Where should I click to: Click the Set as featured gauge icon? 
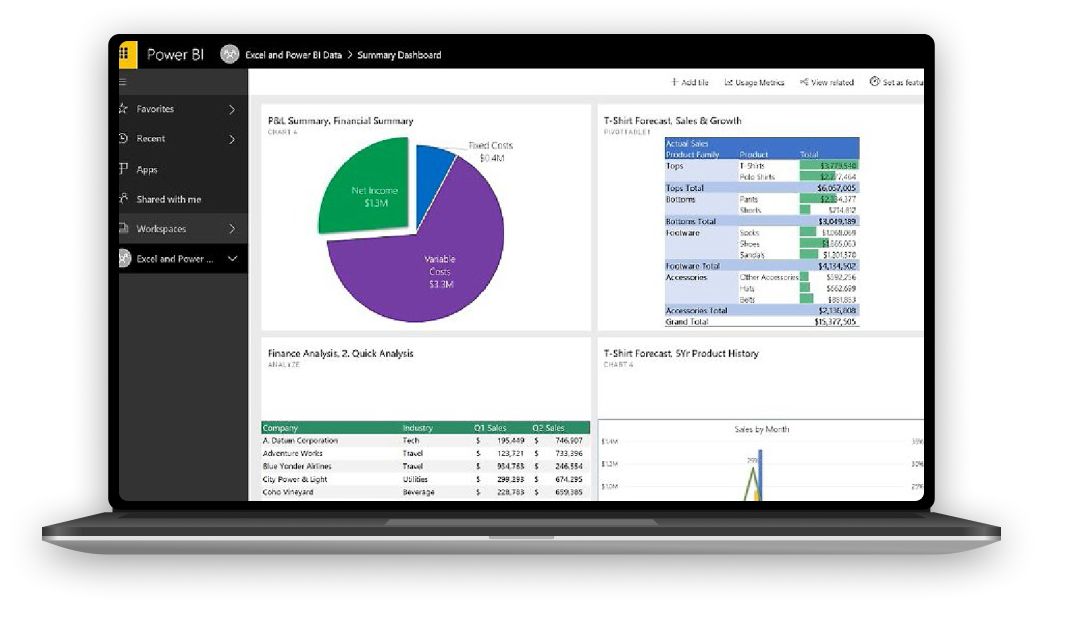875,82
